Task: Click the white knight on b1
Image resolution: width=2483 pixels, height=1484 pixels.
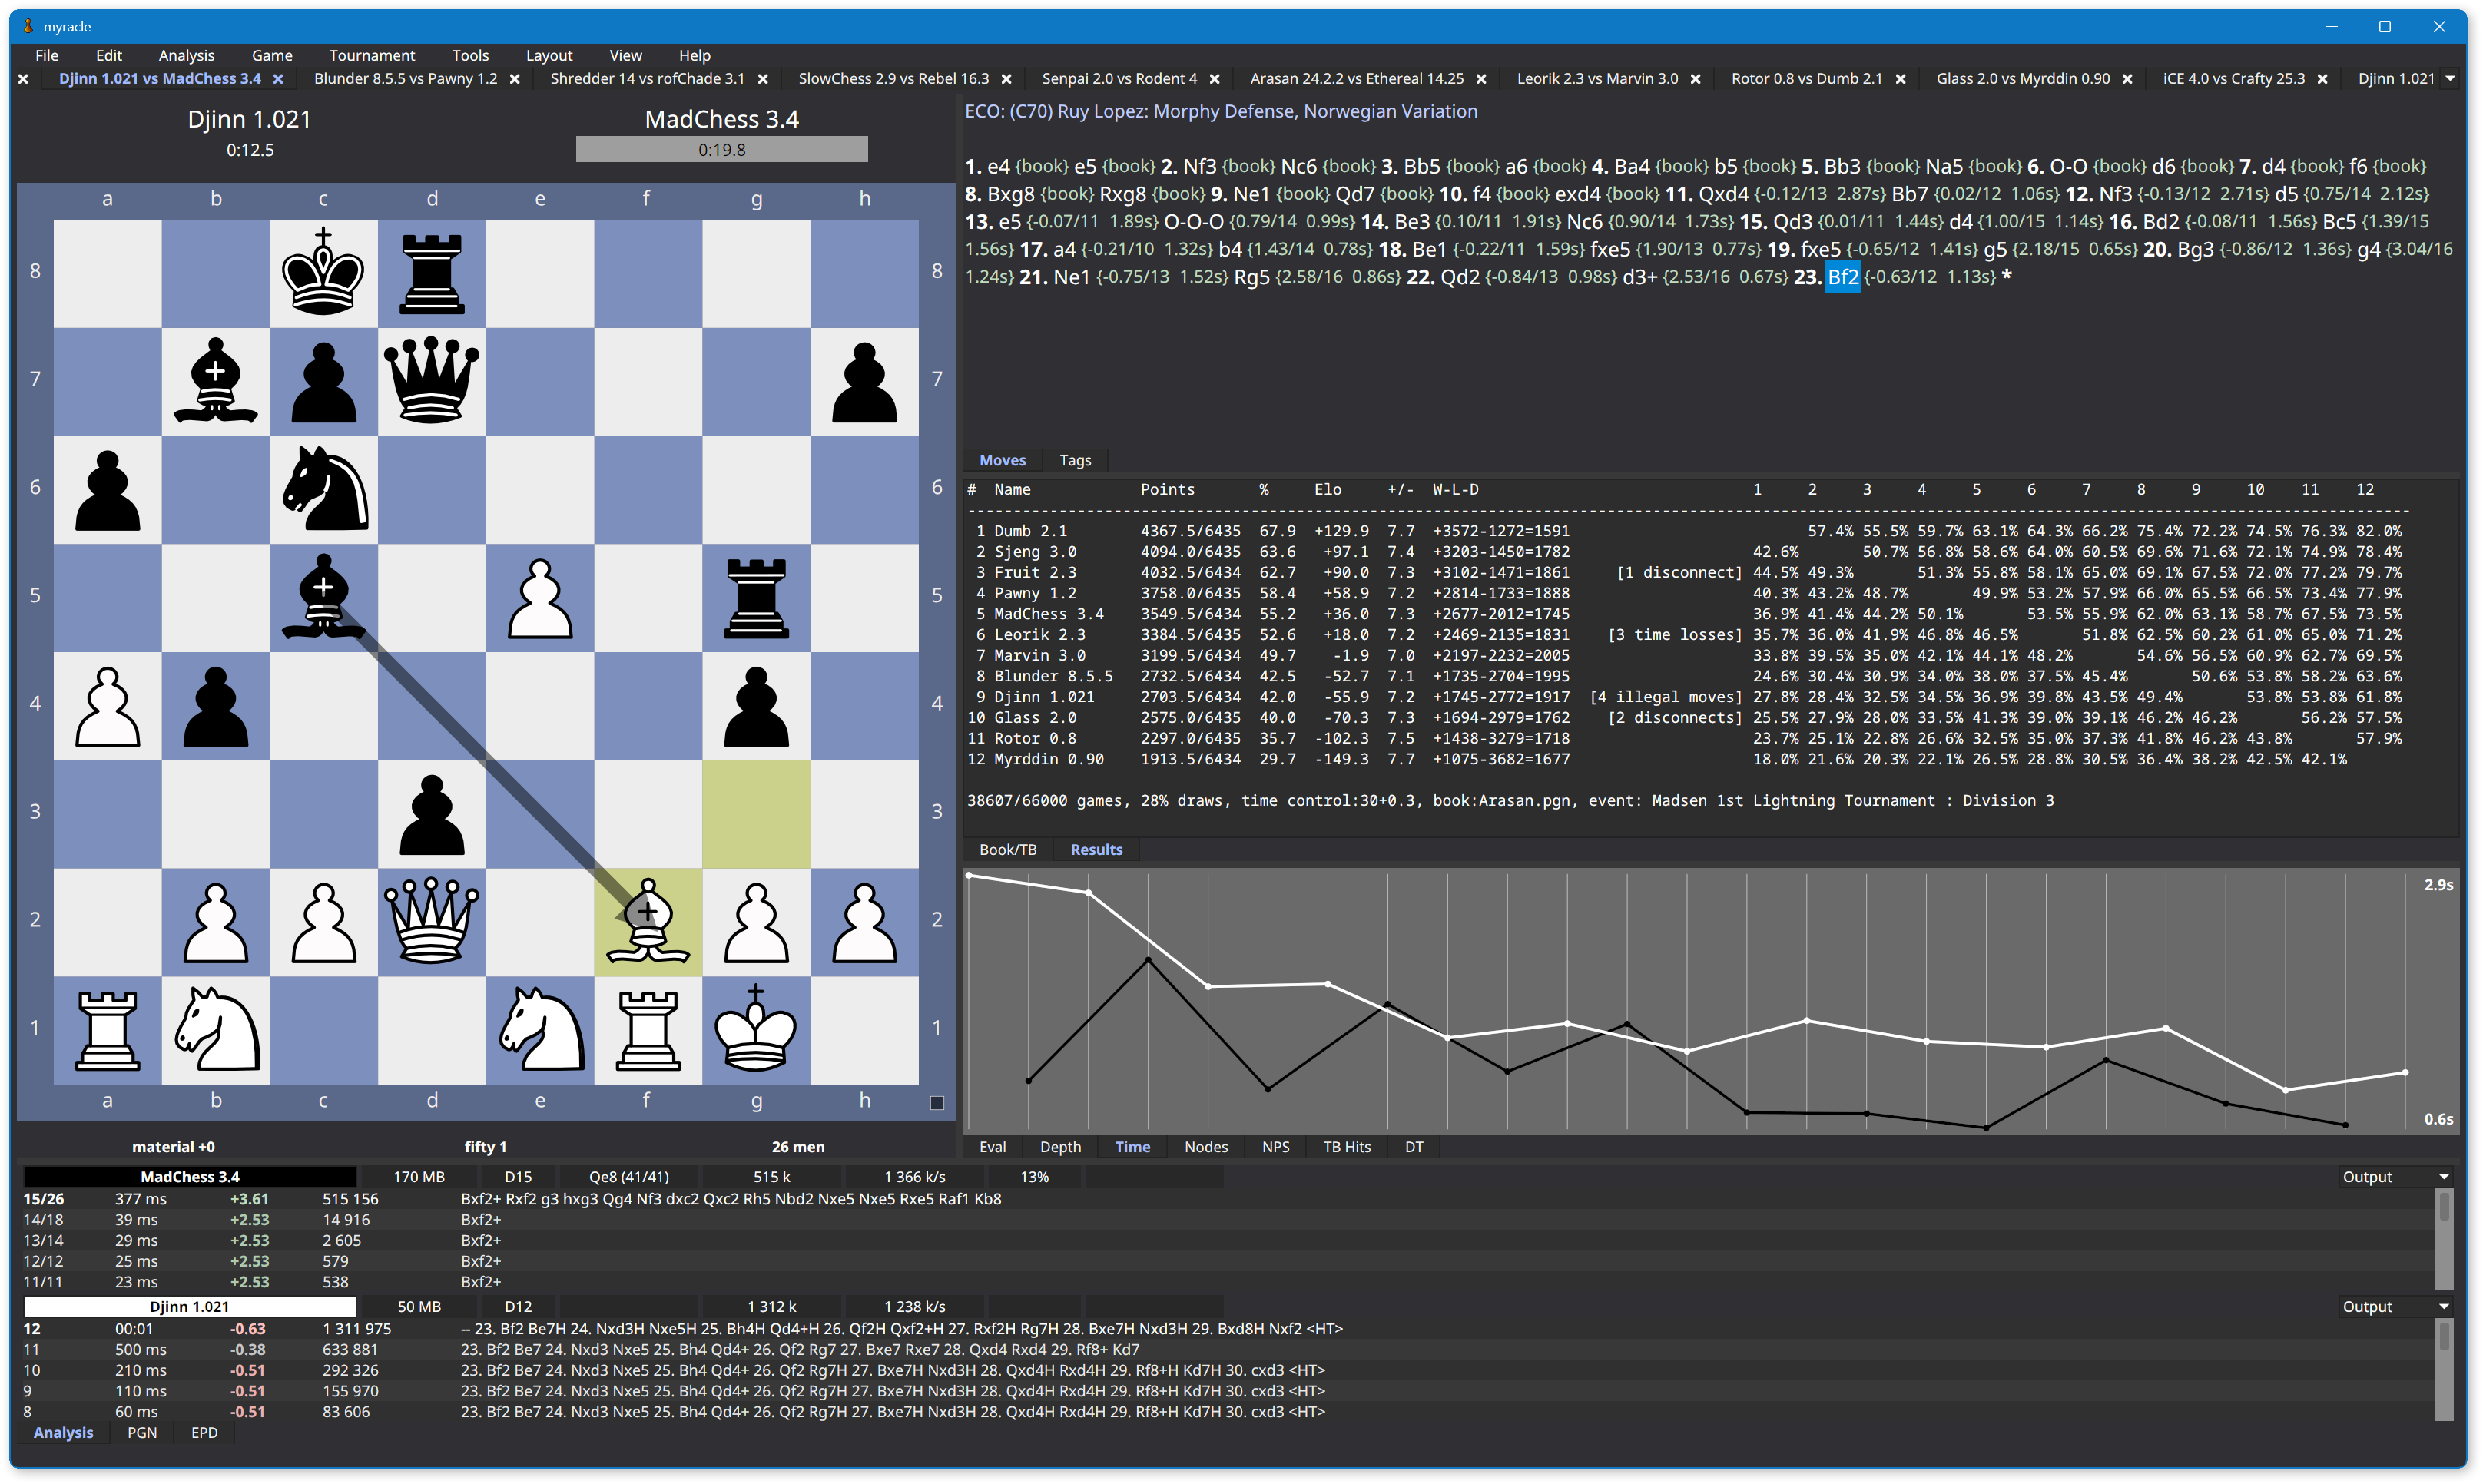Action: [x=215, y=1030]
